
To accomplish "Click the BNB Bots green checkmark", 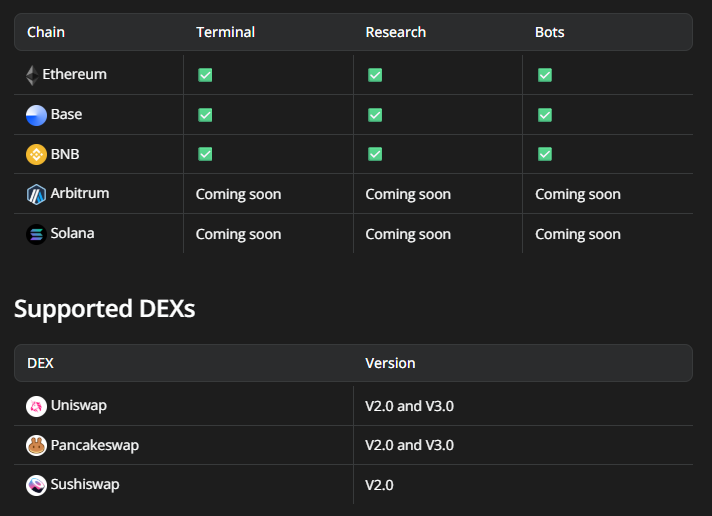I will 545,154.
